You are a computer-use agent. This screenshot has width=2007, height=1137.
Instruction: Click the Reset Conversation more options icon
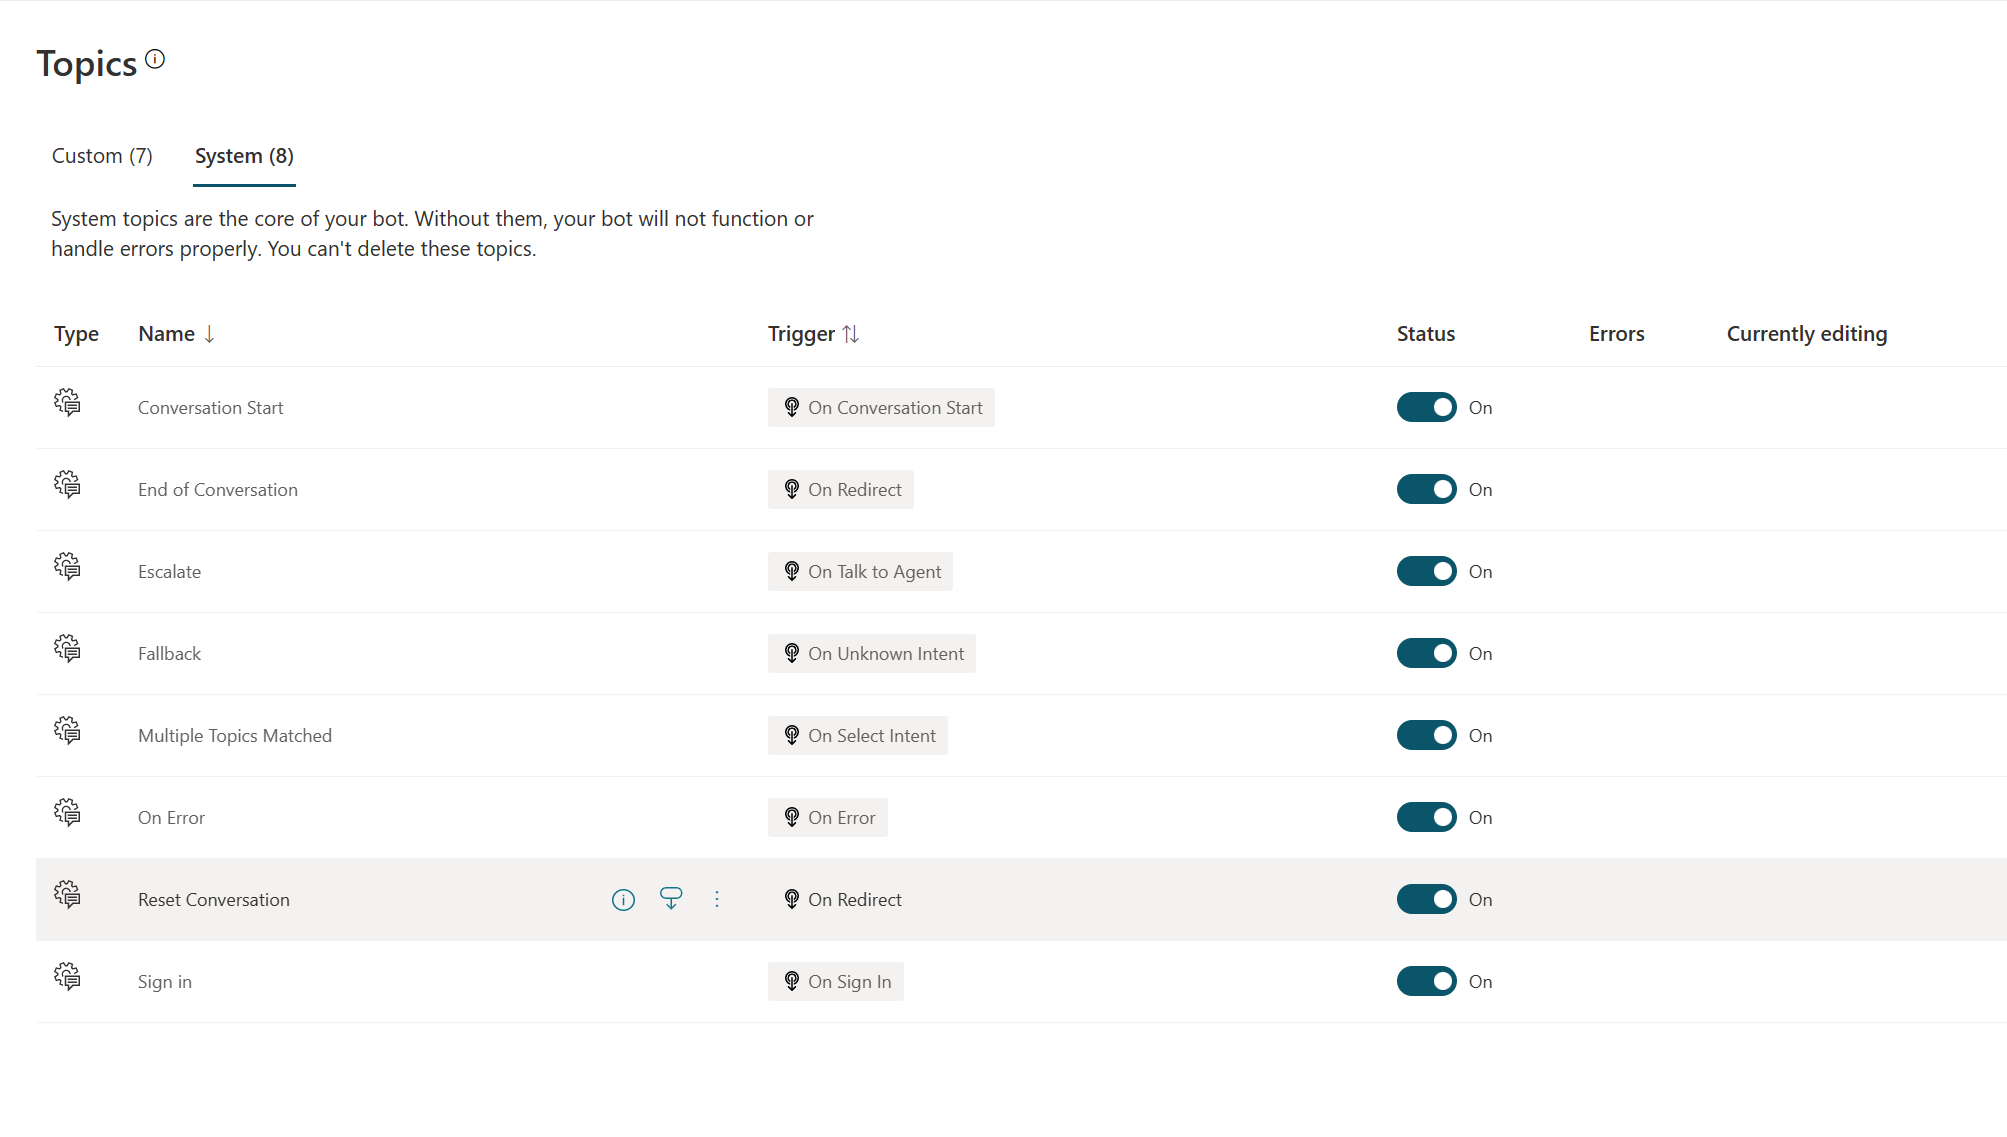717,899
